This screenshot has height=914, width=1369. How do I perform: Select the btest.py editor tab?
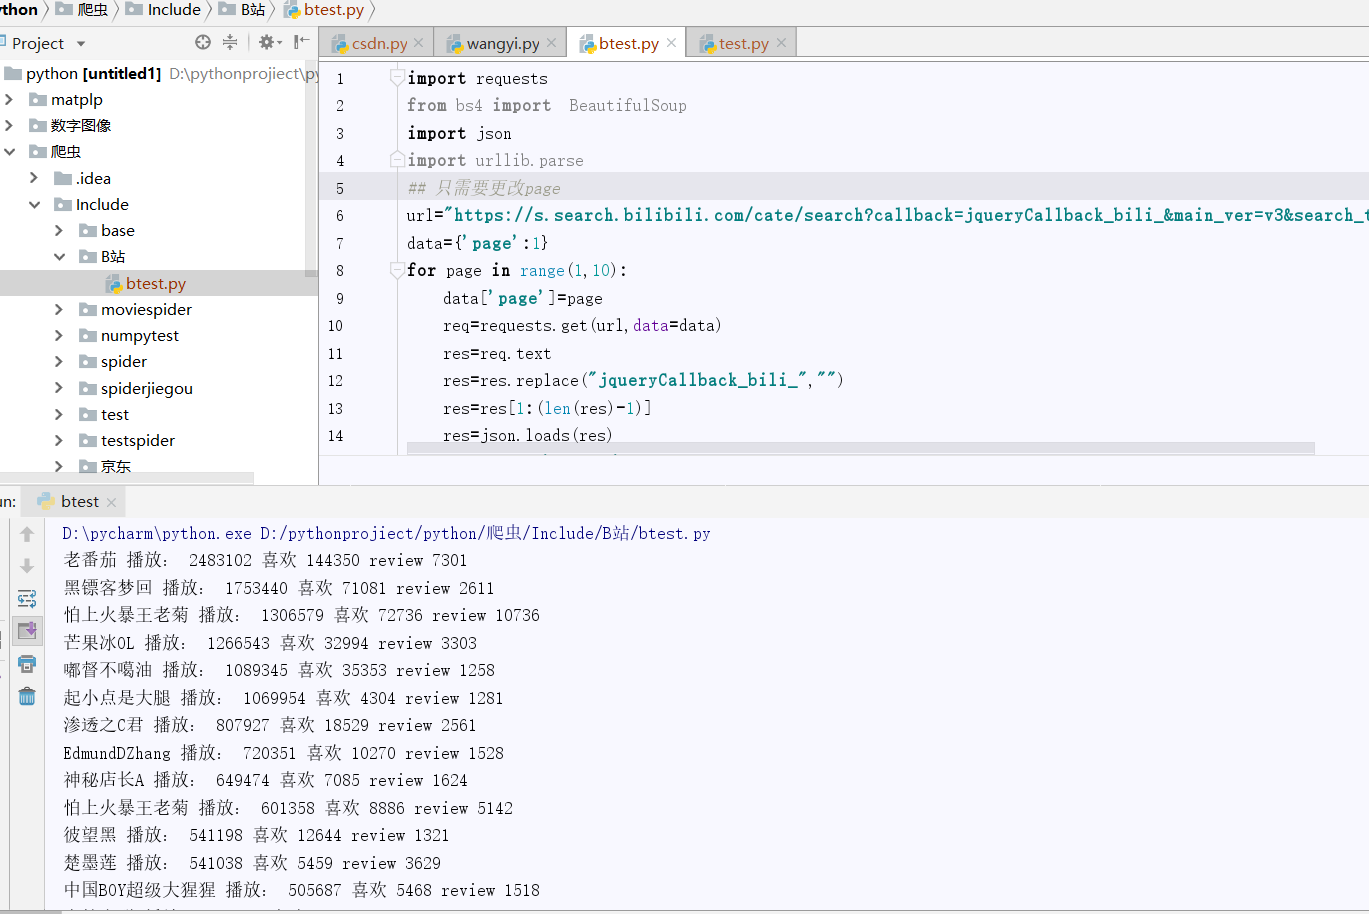[x=629, y=43]
